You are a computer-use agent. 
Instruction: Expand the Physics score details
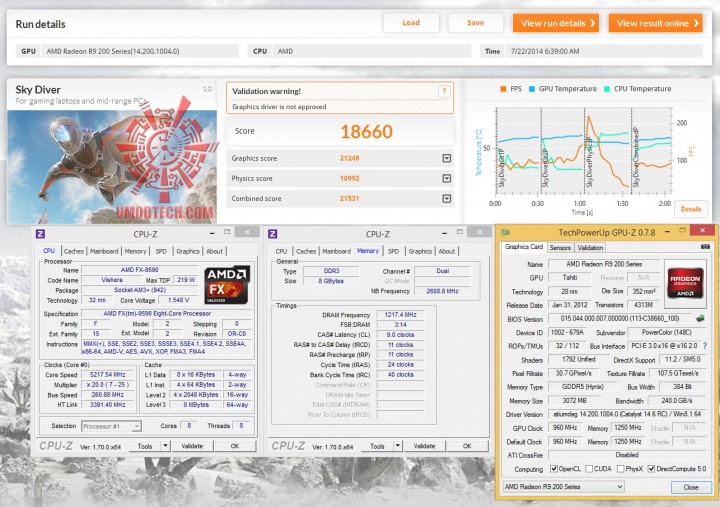(446, 178)
